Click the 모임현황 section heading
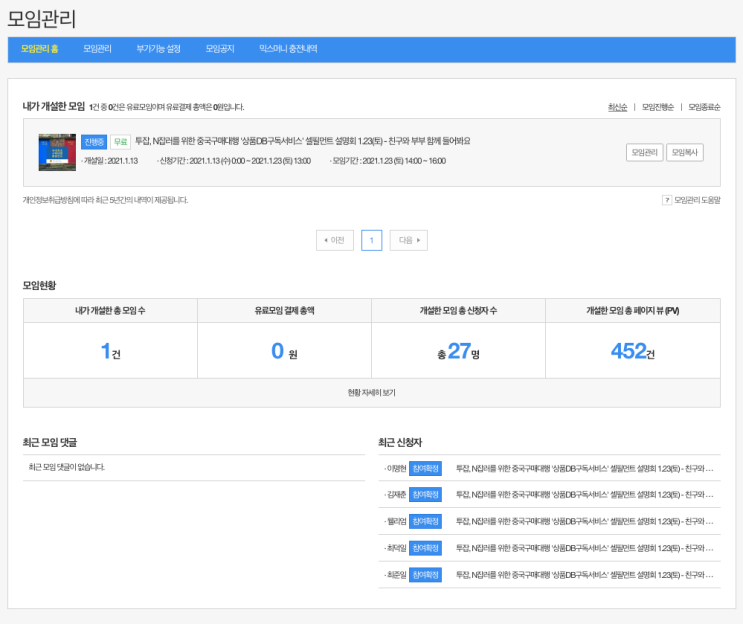Image resolution: width=743 pixels, height=624 pixels. [x=39, y=285]
